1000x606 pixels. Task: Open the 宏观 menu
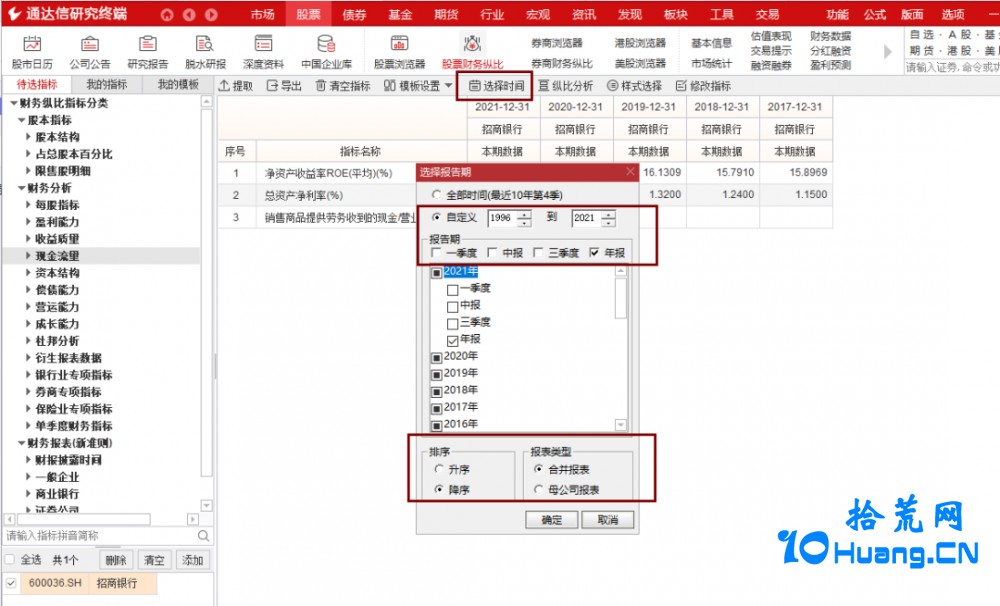pyautogui.click(x=538, y=14)
